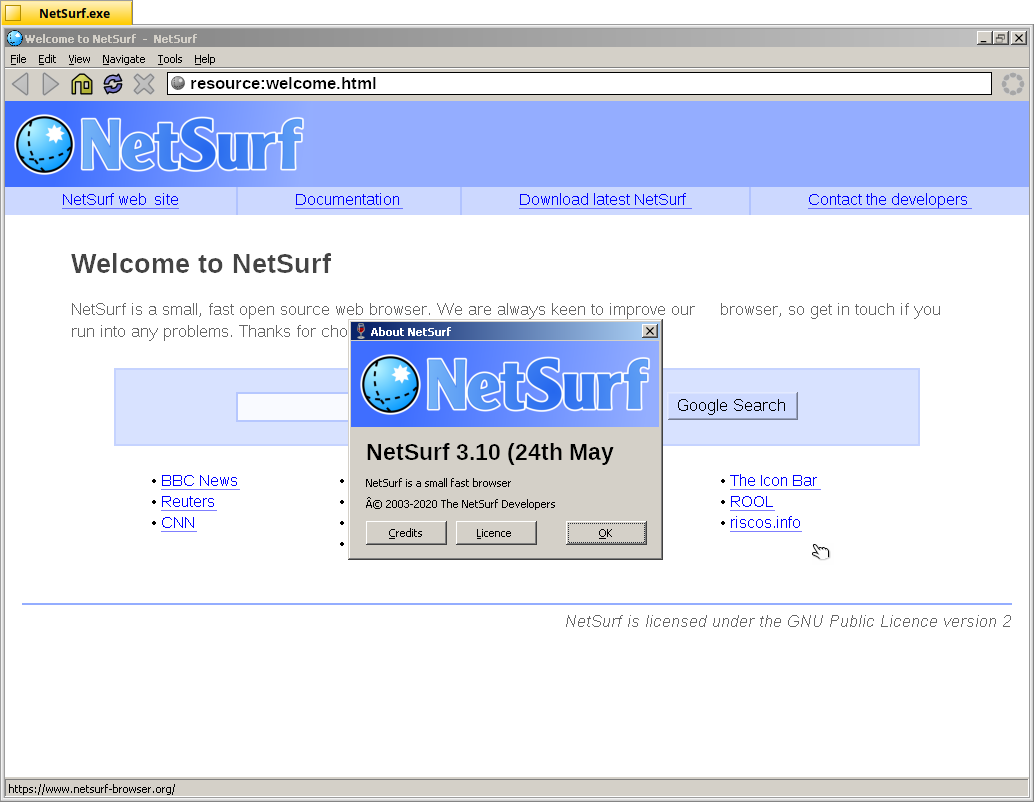Image resolution: width=1034 pixels, height=802 pixels.
Task: Click the Forward navigation arrow
Action: pos(51,84)
